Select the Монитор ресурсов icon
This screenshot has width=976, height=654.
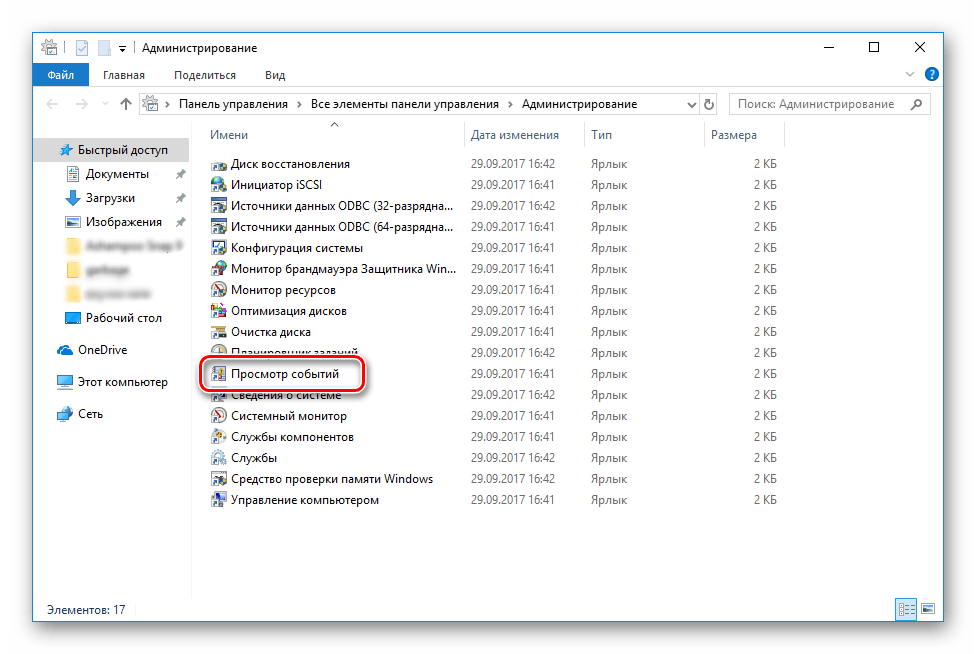[x=219, y=290]
